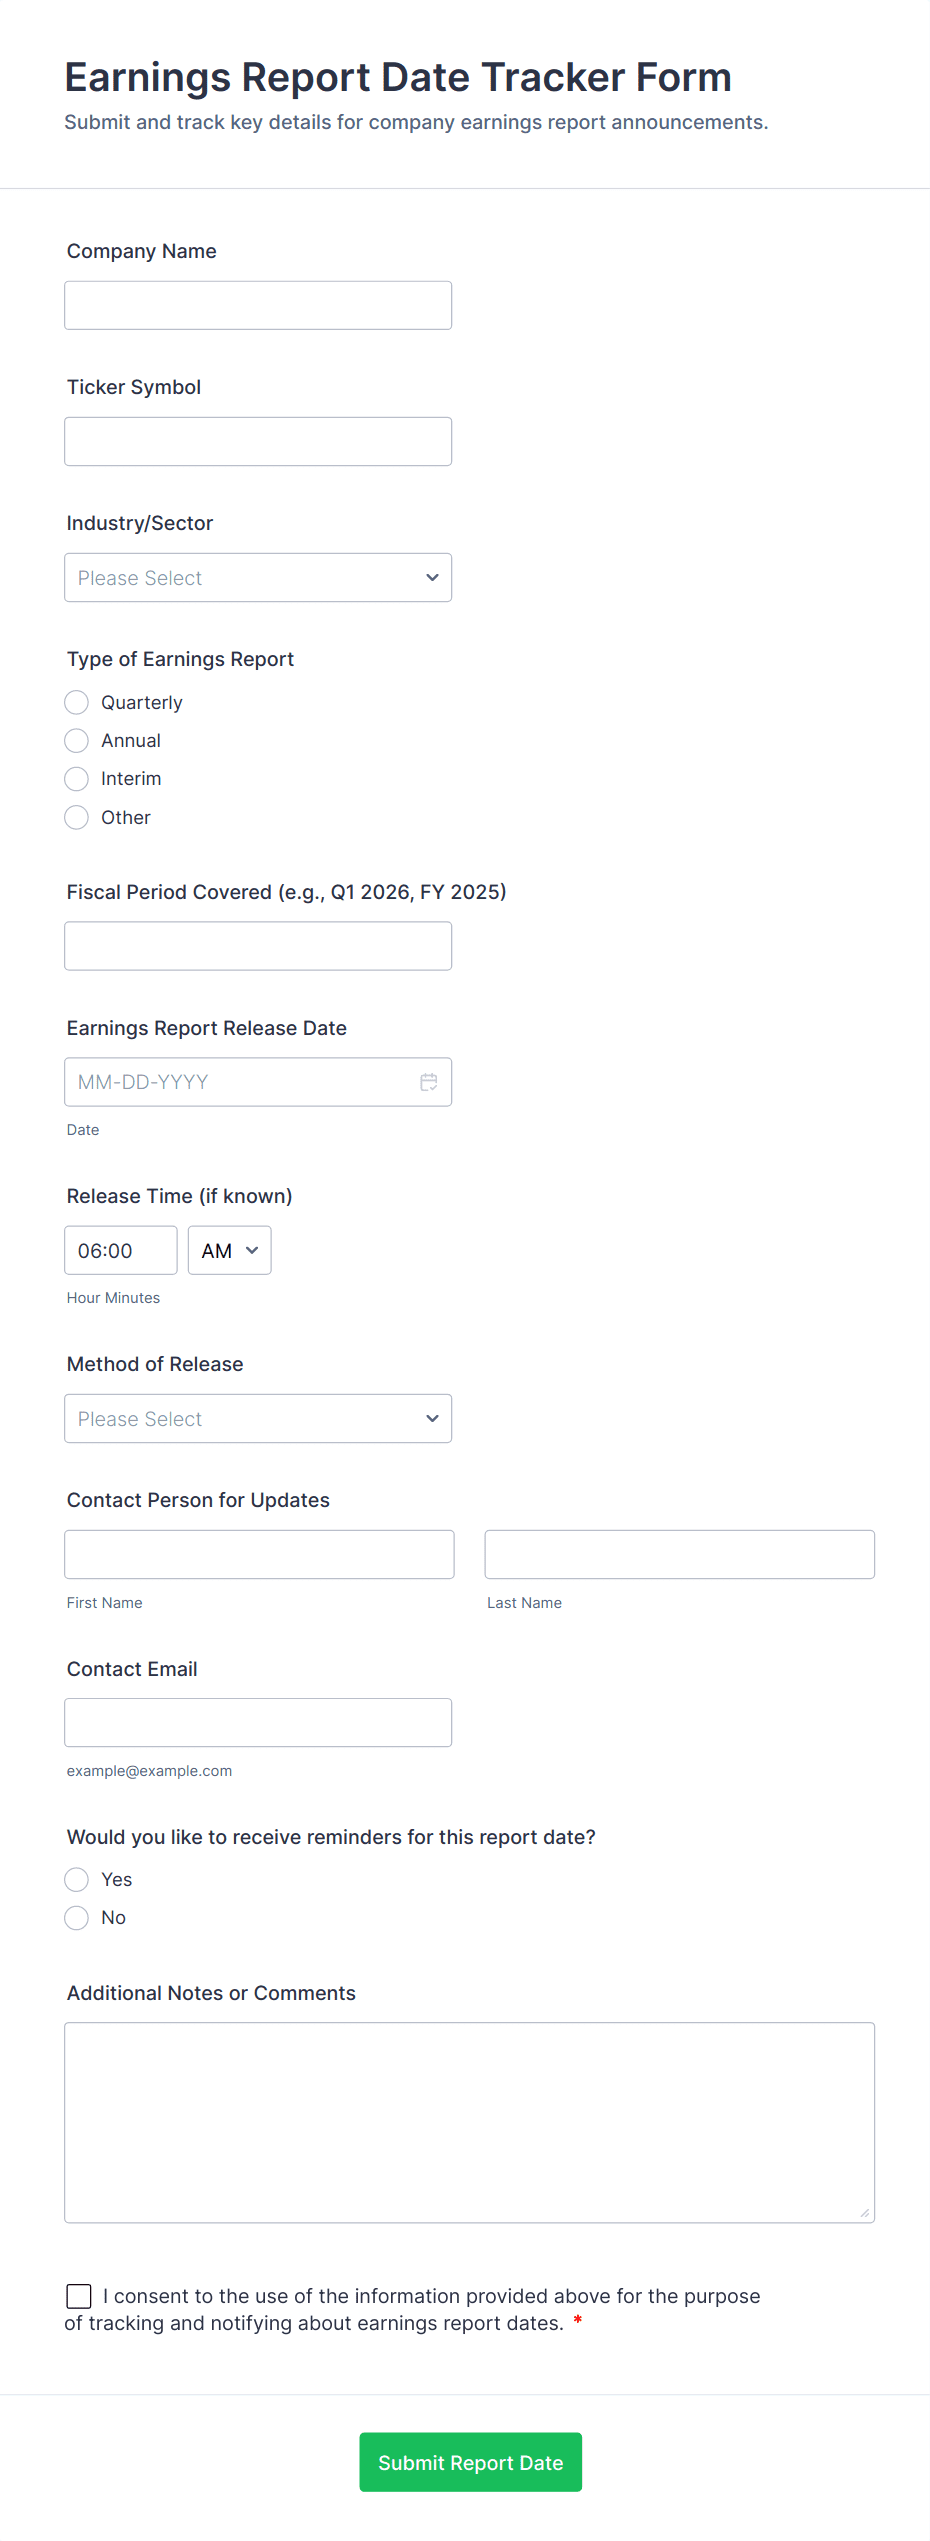Click into the Ticker Symbol input

pyautogui.click(x=258, y=442)
